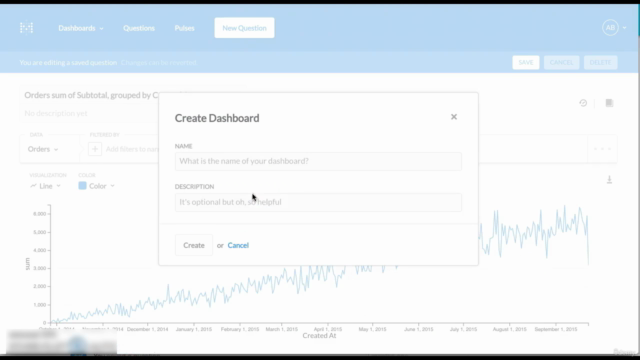Open the Pulses section
The image size is (640, 360).
(x=184, y=28)
